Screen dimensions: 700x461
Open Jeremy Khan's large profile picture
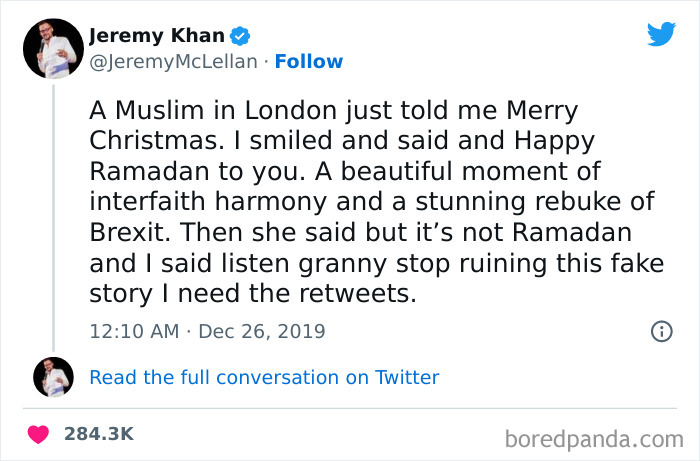click(x=52, y=49)
